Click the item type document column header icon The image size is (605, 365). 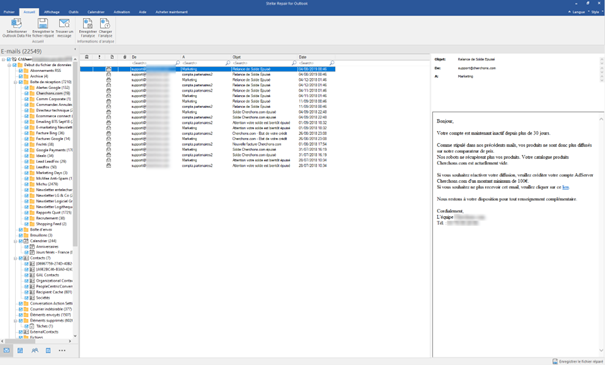pyautogui.click(x=112, y=57)
